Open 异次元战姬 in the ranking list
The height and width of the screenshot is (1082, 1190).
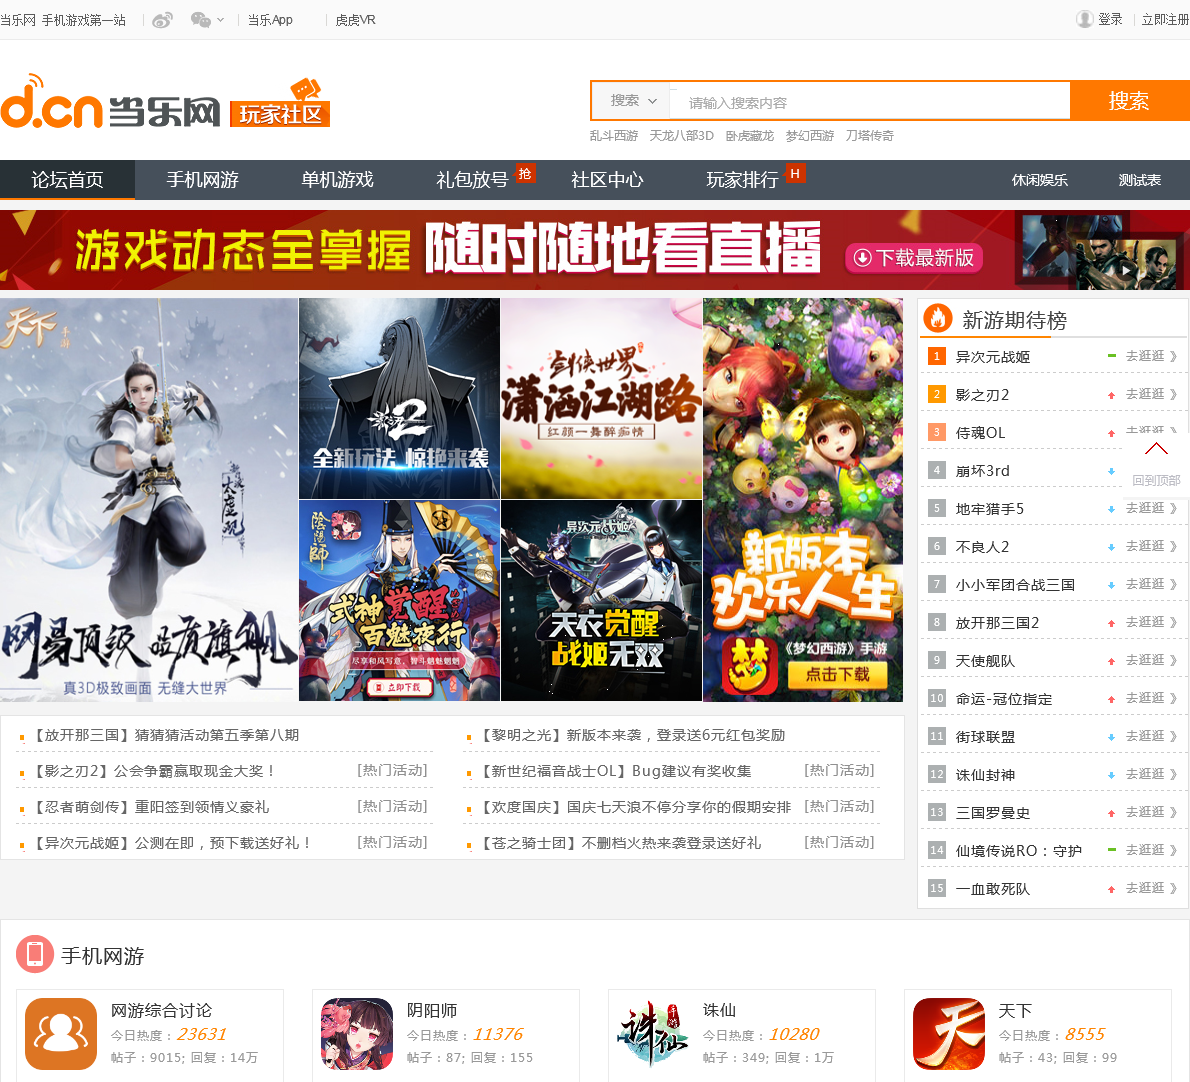click(x=993, y=357)
